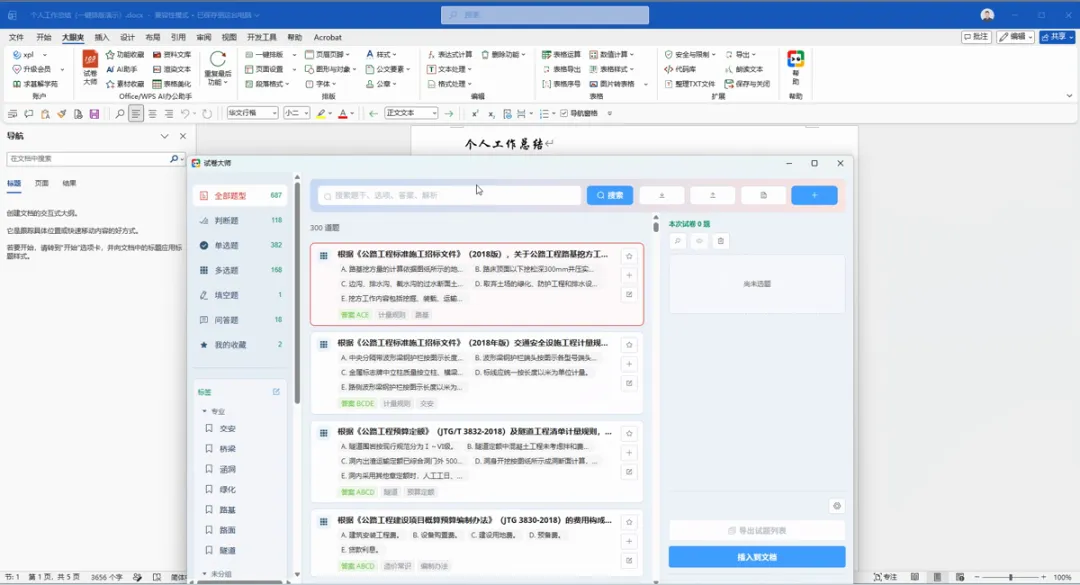Open the colorful 帮助 help icon
1080x585 pixels.
tap(796, 66)
